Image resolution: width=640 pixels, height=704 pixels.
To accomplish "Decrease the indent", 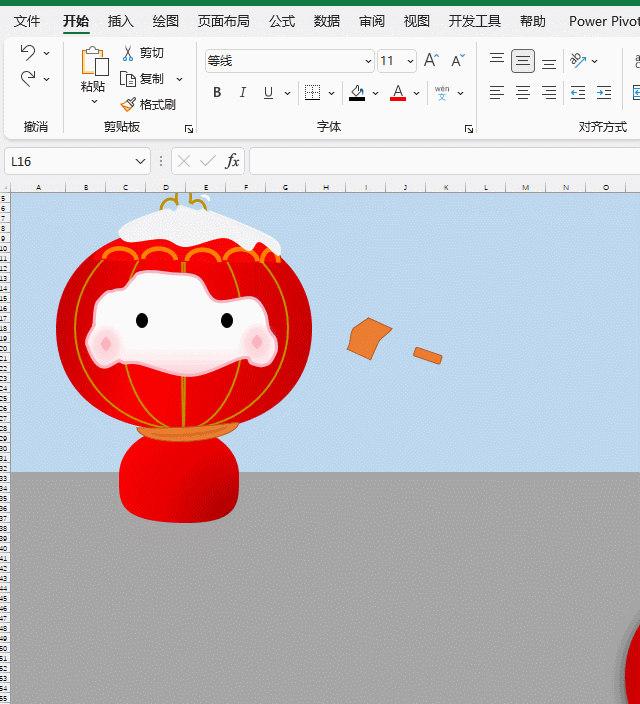I will coord(578,92).
